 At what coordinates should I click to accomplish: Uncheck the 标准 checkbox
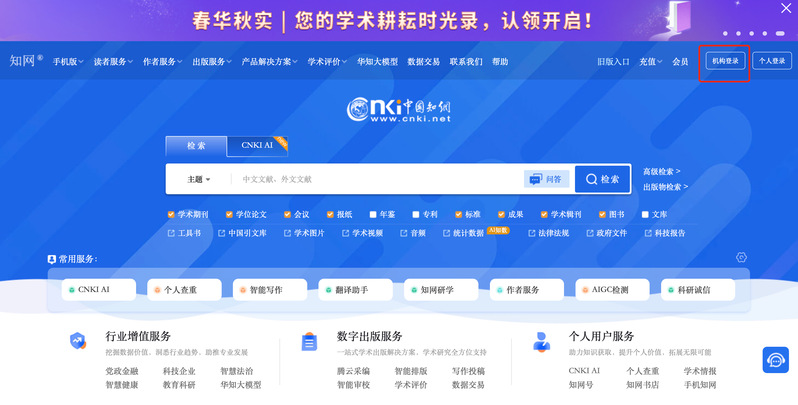pos(459,215)
